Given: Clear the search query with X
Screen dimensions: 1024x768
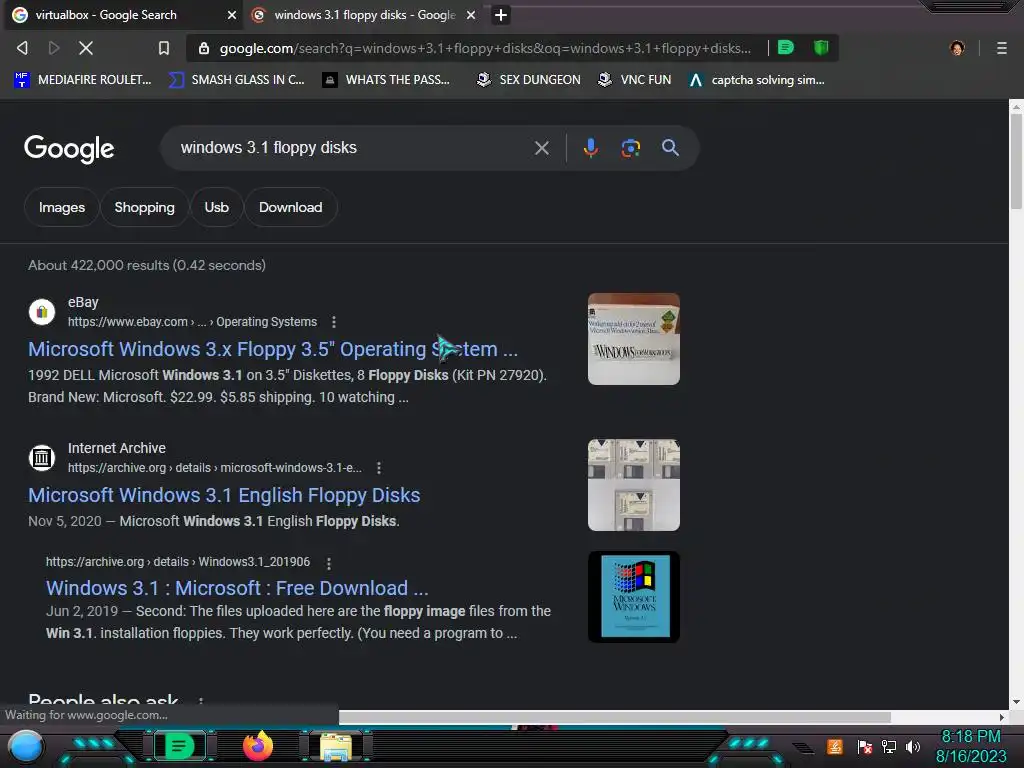Looking at the screenshot, I should 541,148.
